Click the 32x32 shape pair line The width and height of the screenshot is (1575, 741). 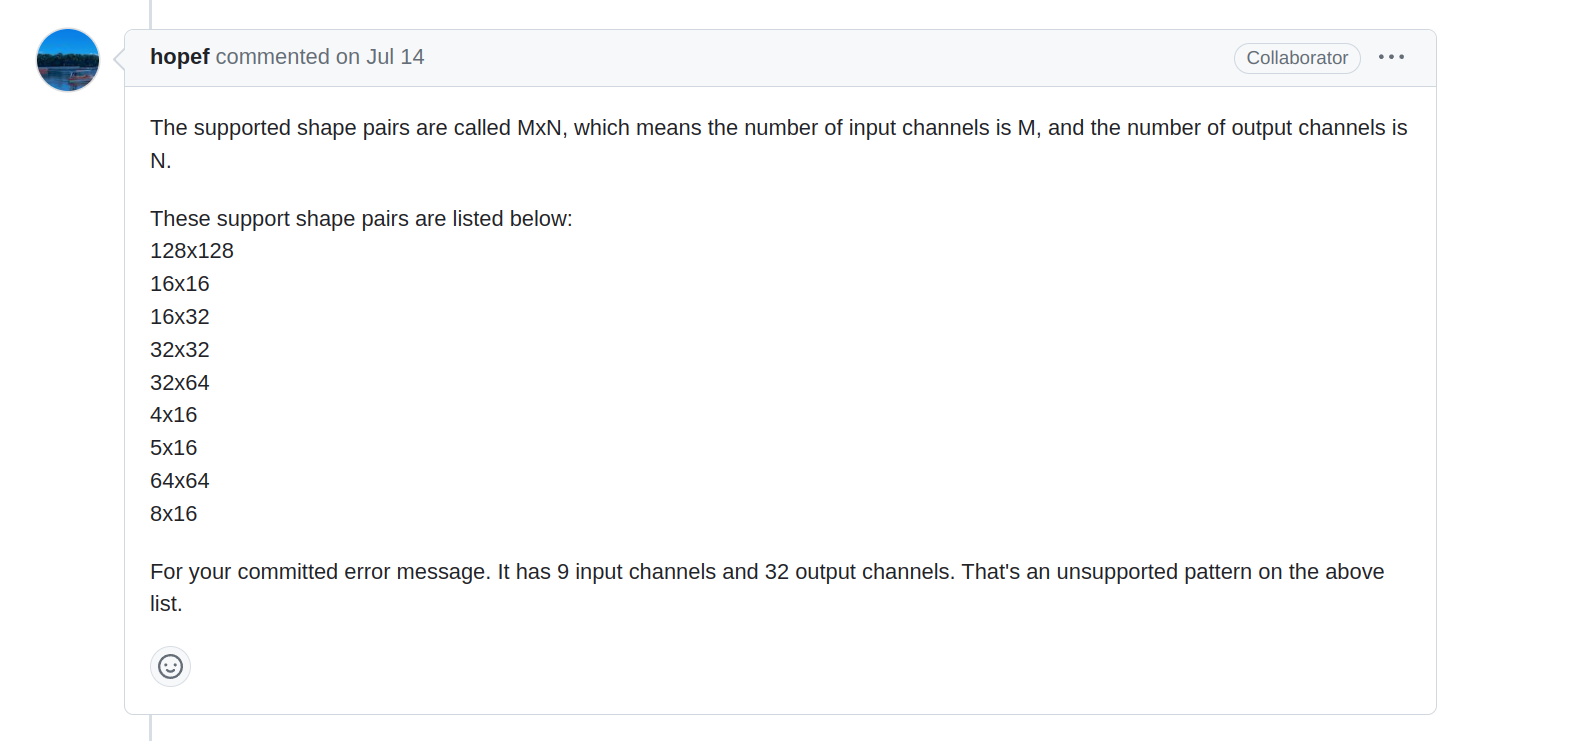[x=180, y=350]
